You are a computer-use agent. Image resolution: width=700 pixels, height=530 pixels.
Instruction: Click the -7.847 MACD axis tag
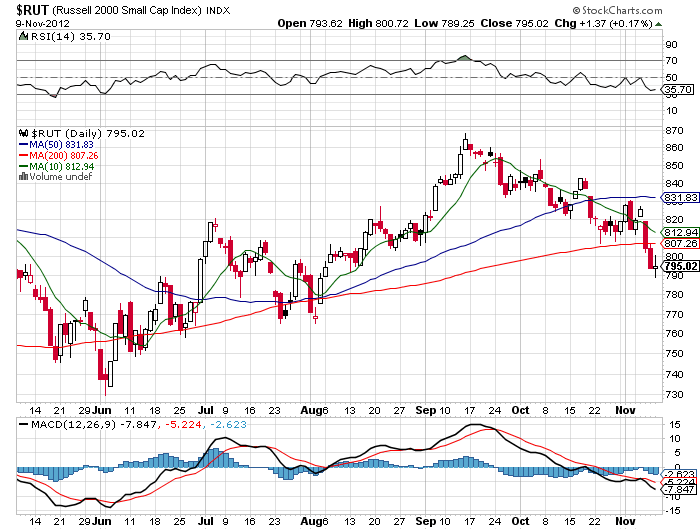(680, 490)
